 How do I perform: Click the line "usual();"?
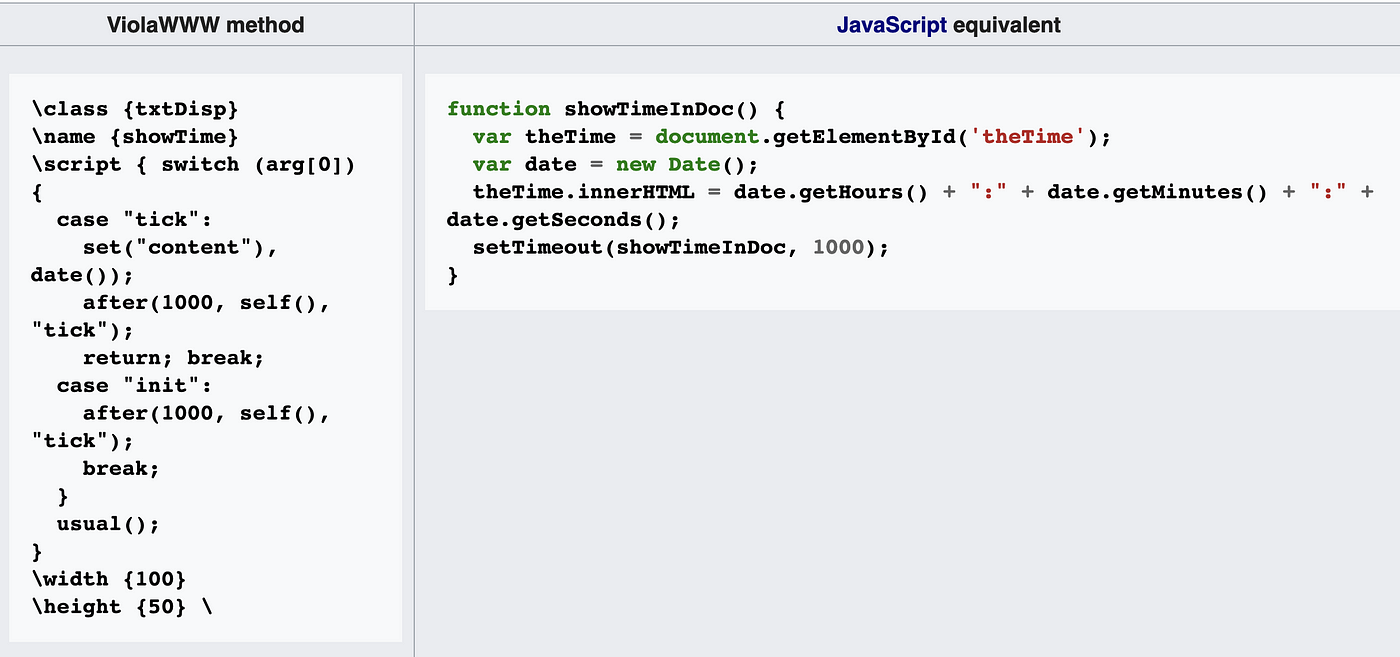109,523
